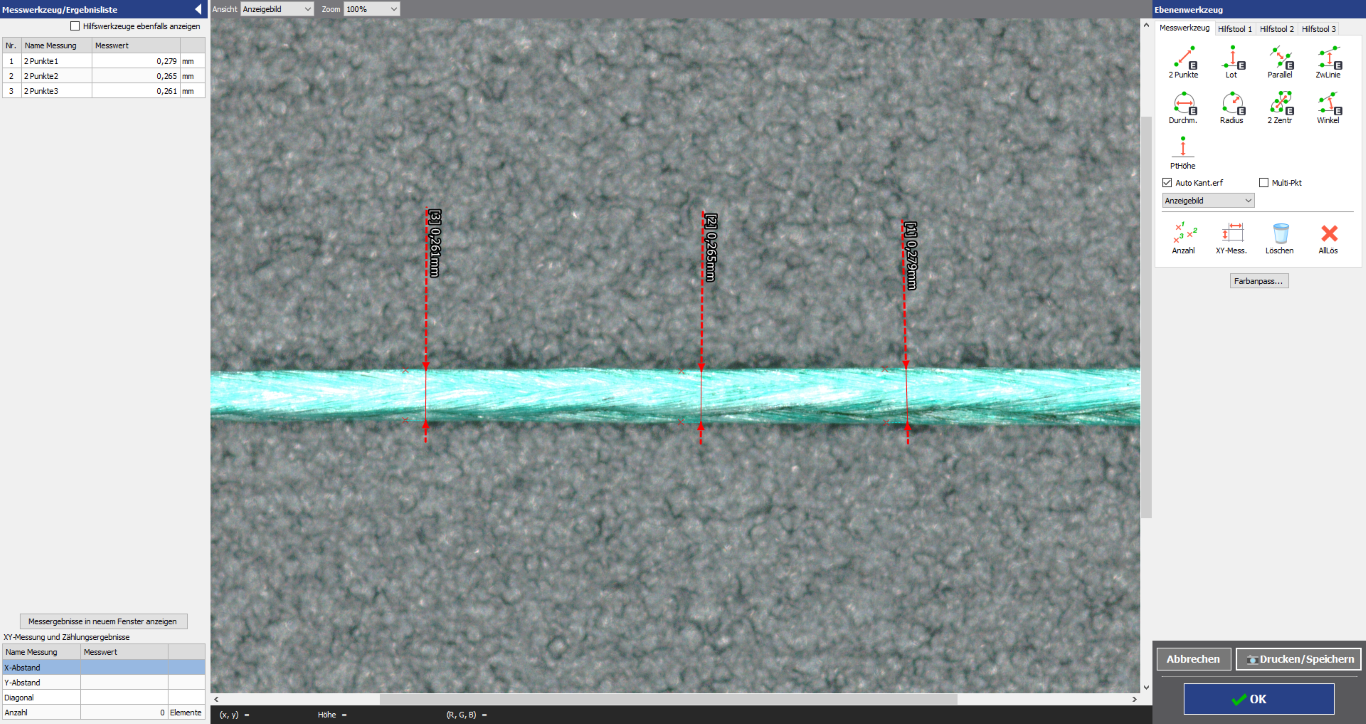Open the Zoom 100% dropdown
1366x724 pixels.
tap(371, 9)
